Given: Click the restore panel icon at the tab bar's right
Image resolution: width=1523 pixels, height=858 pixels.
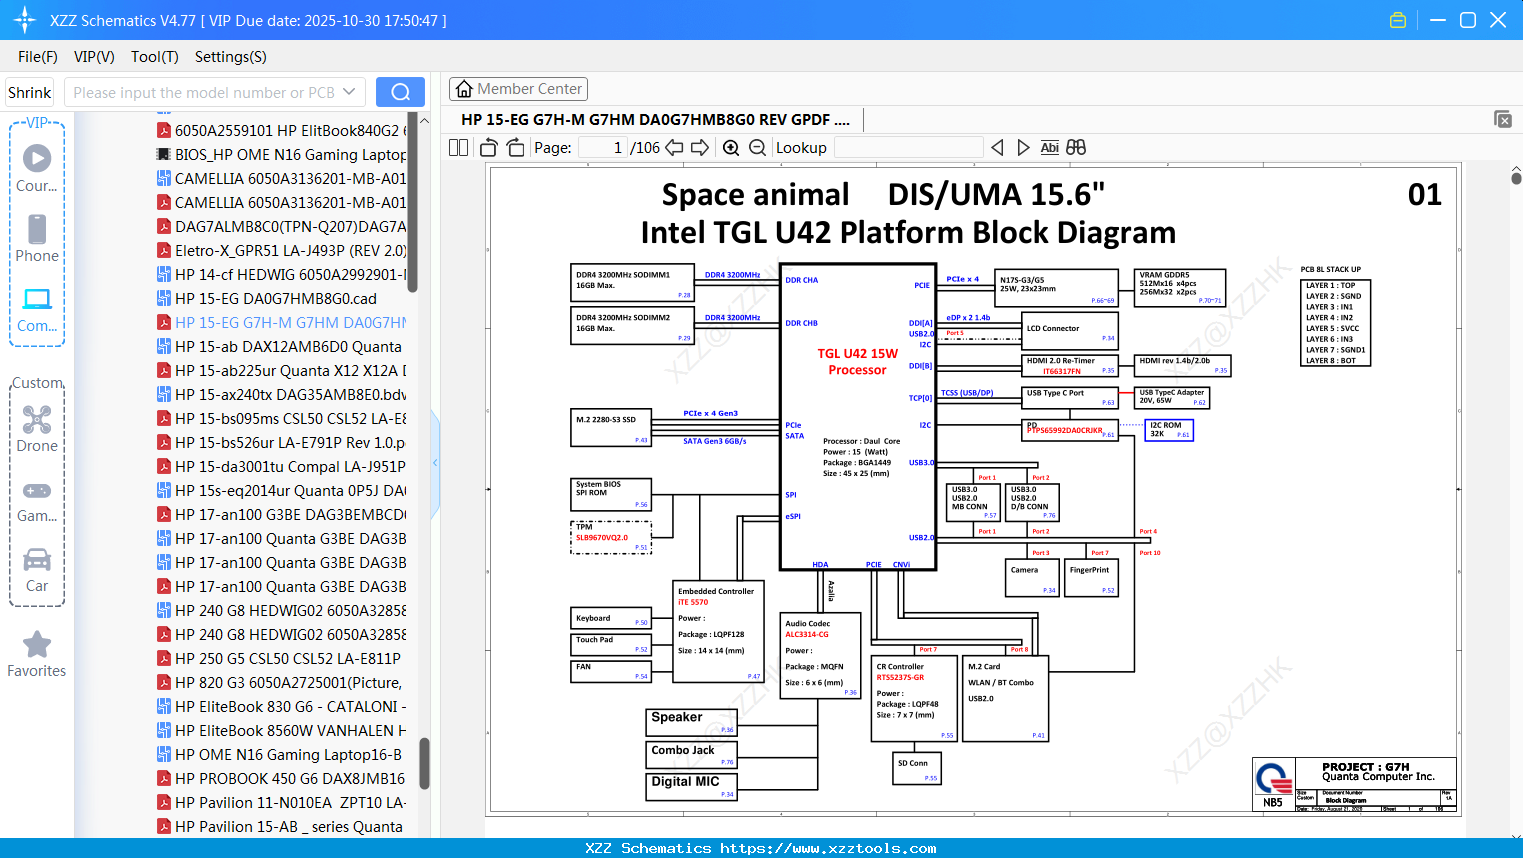Looking at the screenshot, I should click(1503, 119).
